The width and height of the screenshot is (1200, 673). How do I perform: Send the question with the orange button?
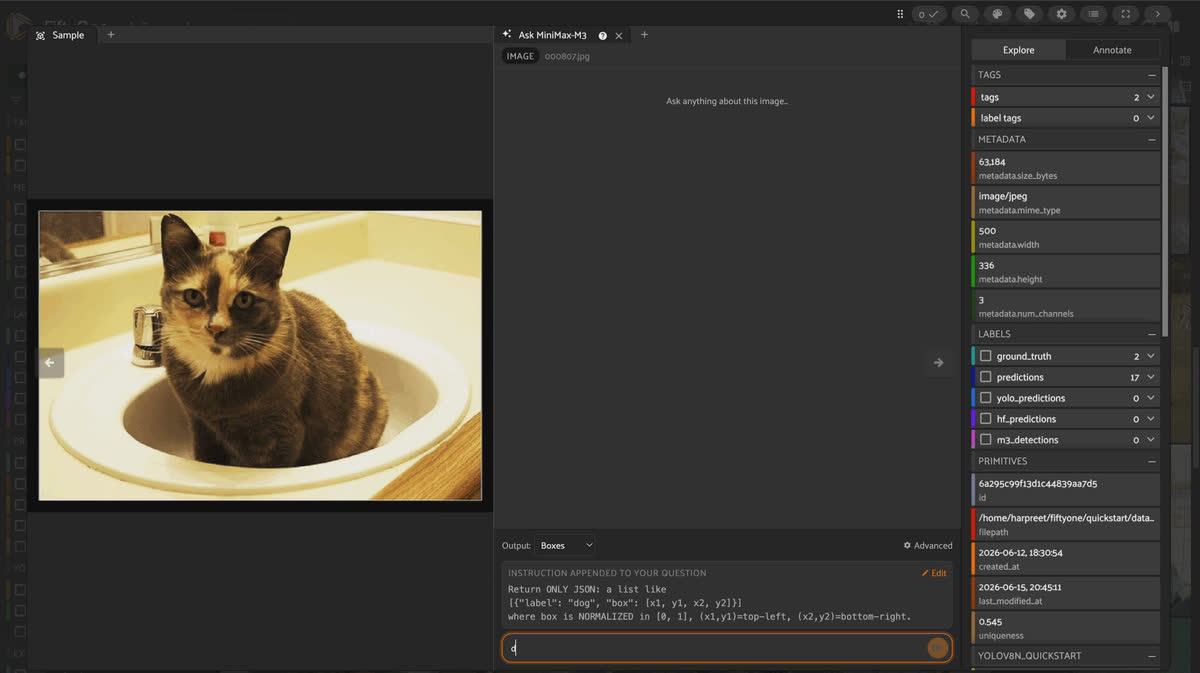[937, 648]
